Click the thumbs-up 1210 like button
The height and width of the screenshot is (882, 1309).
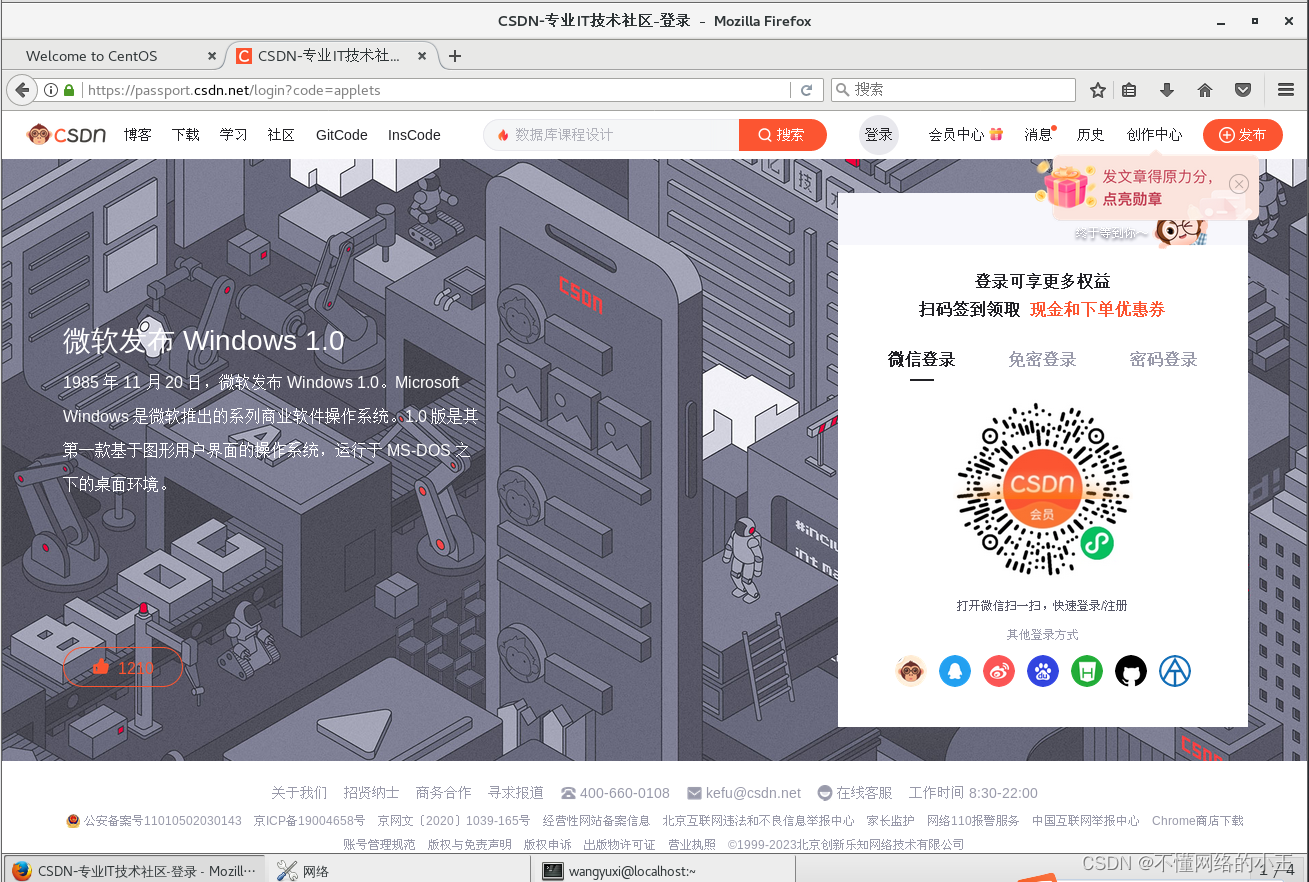click(x=123, y=667)
